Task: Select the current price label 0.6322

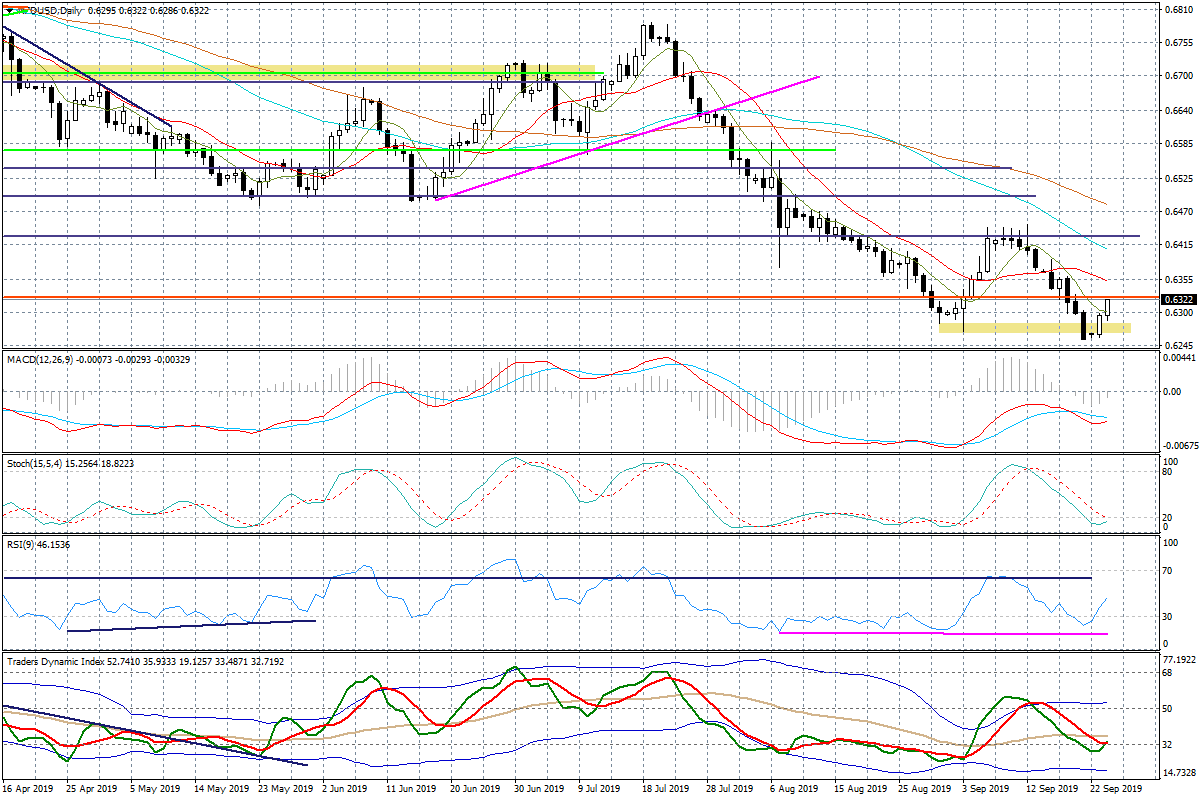Action: pyautogui.click(x=1177, y=299)
